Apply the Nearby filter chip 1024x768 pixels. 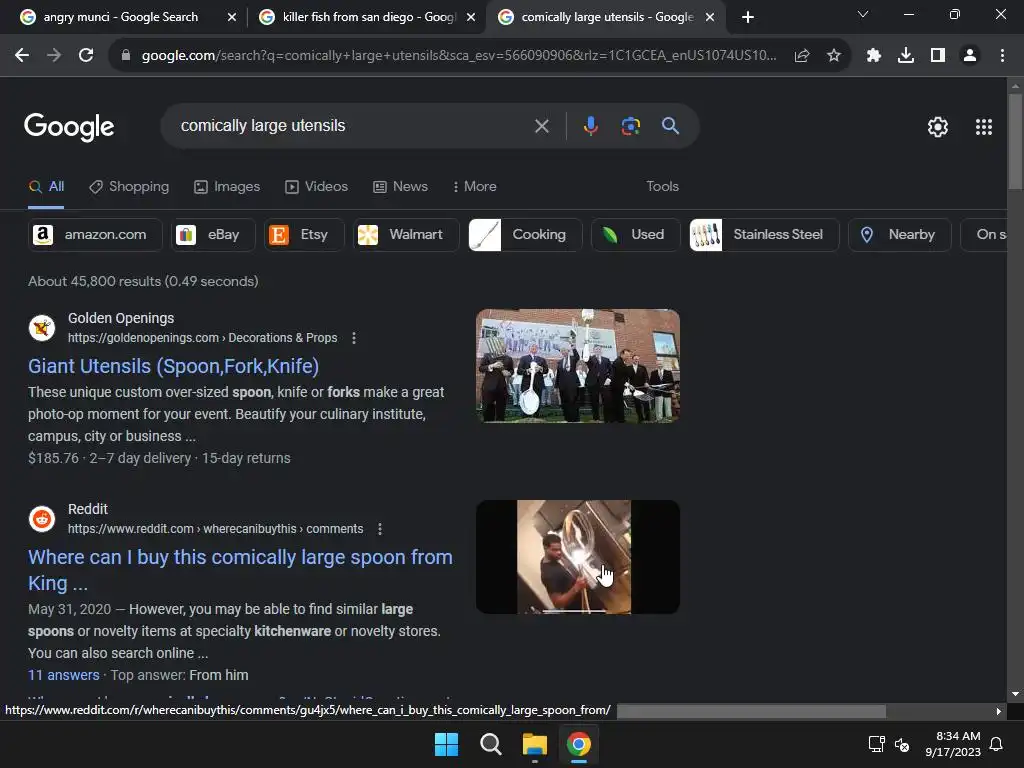tap(899, 234)
